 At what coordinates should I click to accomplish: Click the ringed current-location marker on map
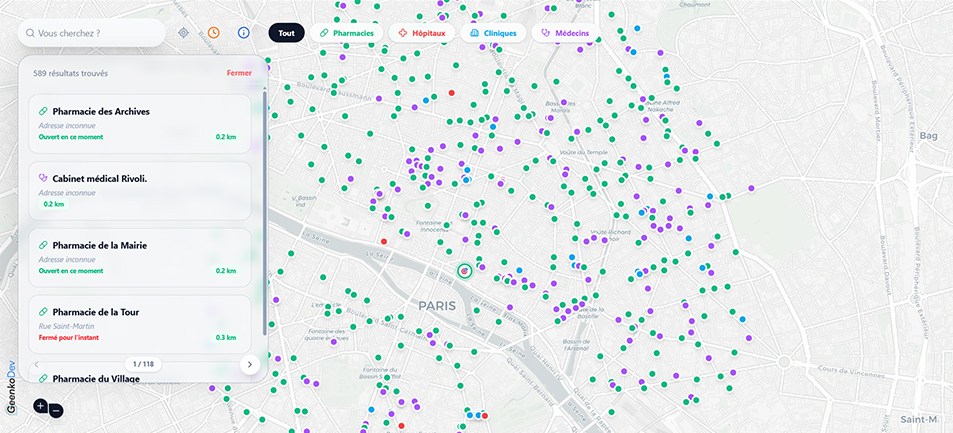coord(464,271)
